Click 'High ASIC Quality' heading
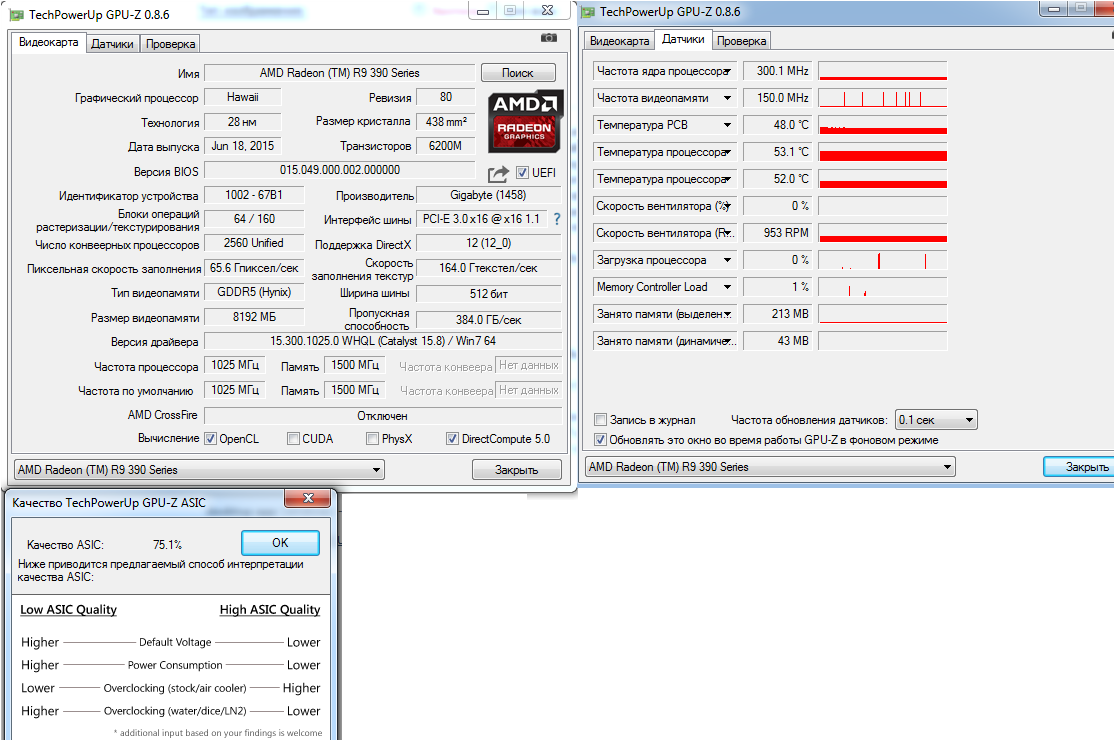Image resolution: width=1114 pixels, height=740 pixels. 270,609
